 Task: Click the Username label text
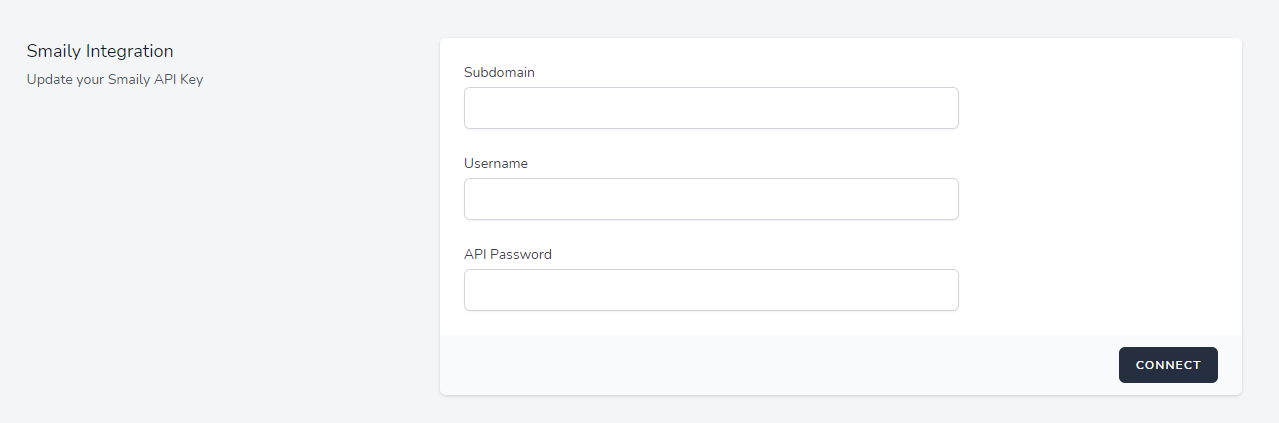[496, 163]
